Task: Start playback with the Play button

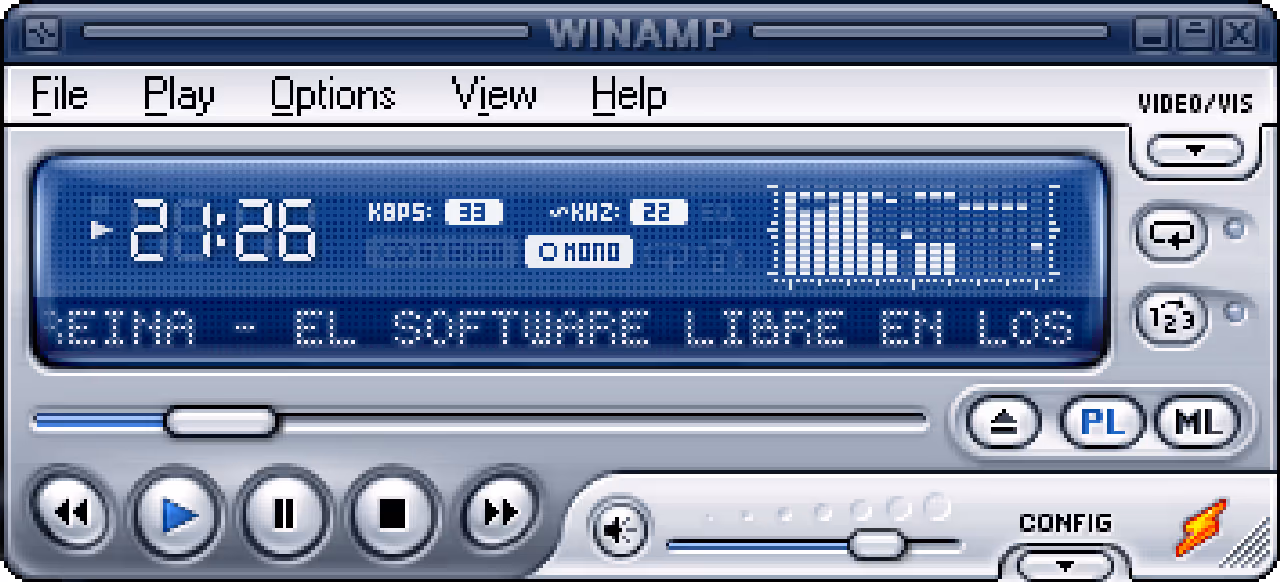Action: click(180, 516)
